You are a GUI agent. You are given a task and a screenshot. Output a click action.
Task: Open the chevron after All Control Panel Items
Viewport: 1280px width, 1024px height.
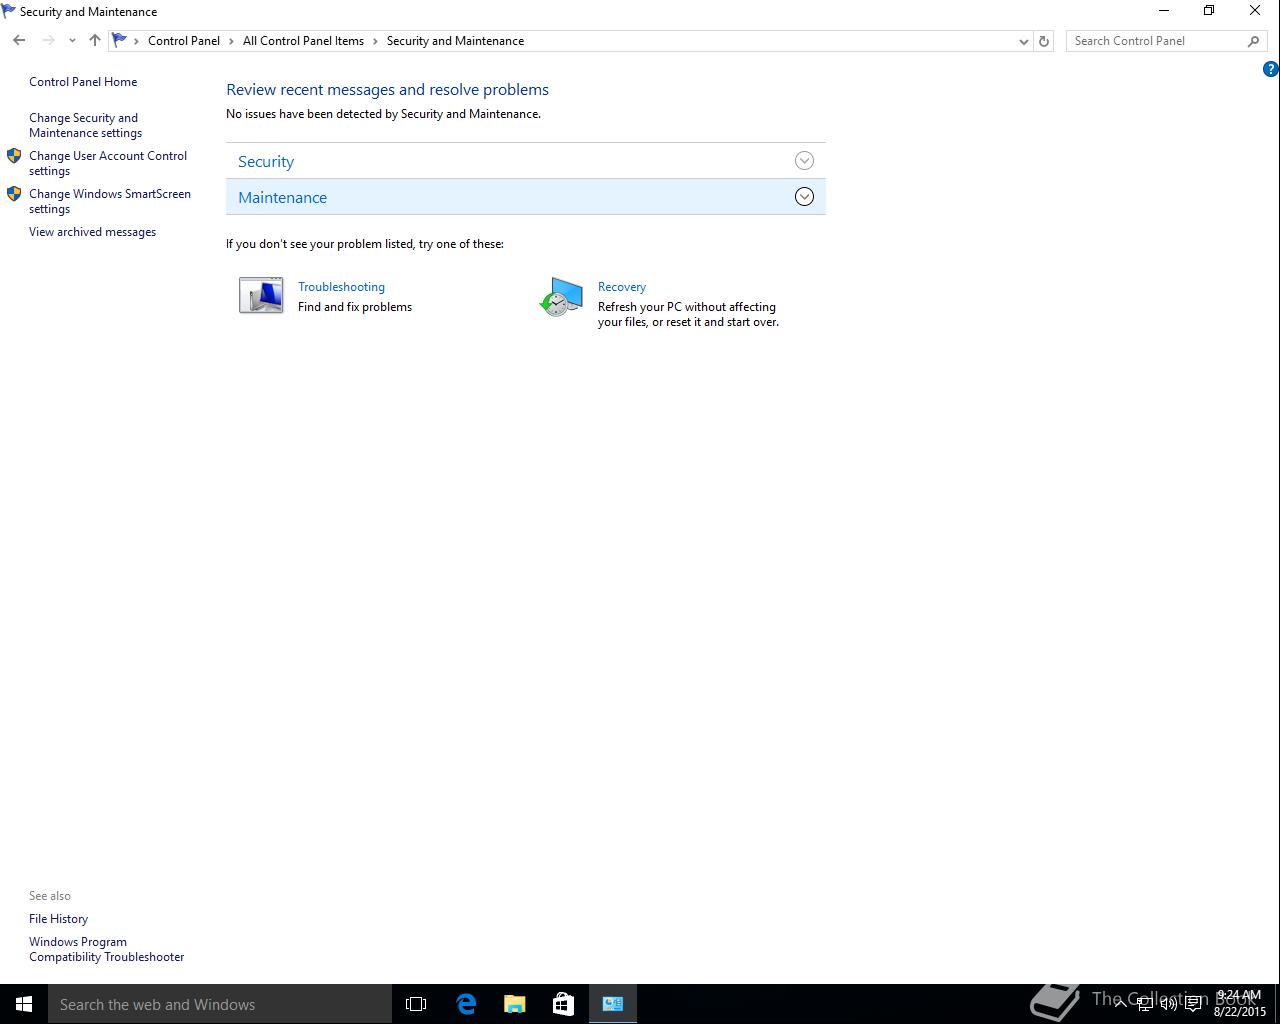coord(376,41)
